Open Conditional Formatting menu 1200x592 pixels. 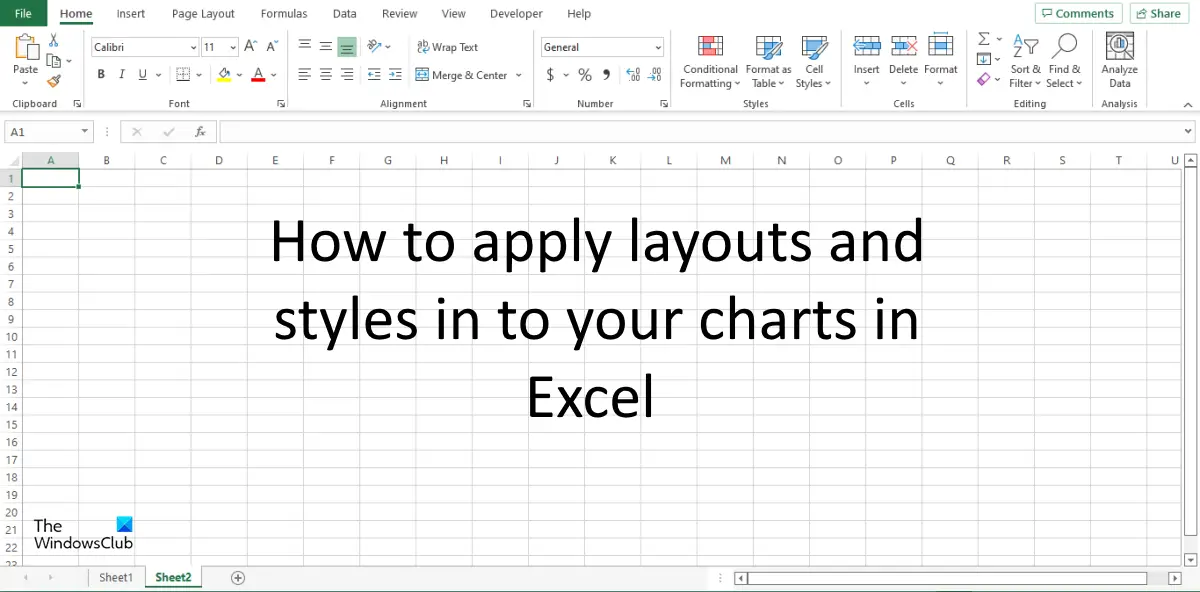(x=710, y=61)
